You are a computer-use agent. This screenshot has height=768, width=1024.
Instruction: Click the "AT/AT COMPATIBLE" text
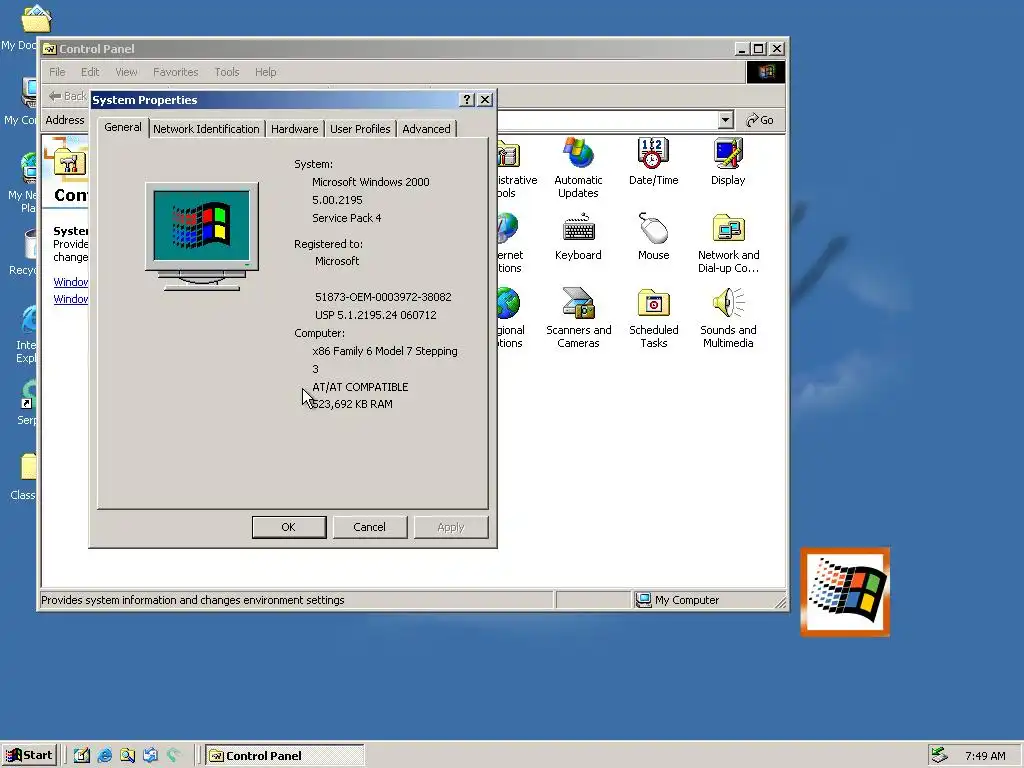point(360,387)
